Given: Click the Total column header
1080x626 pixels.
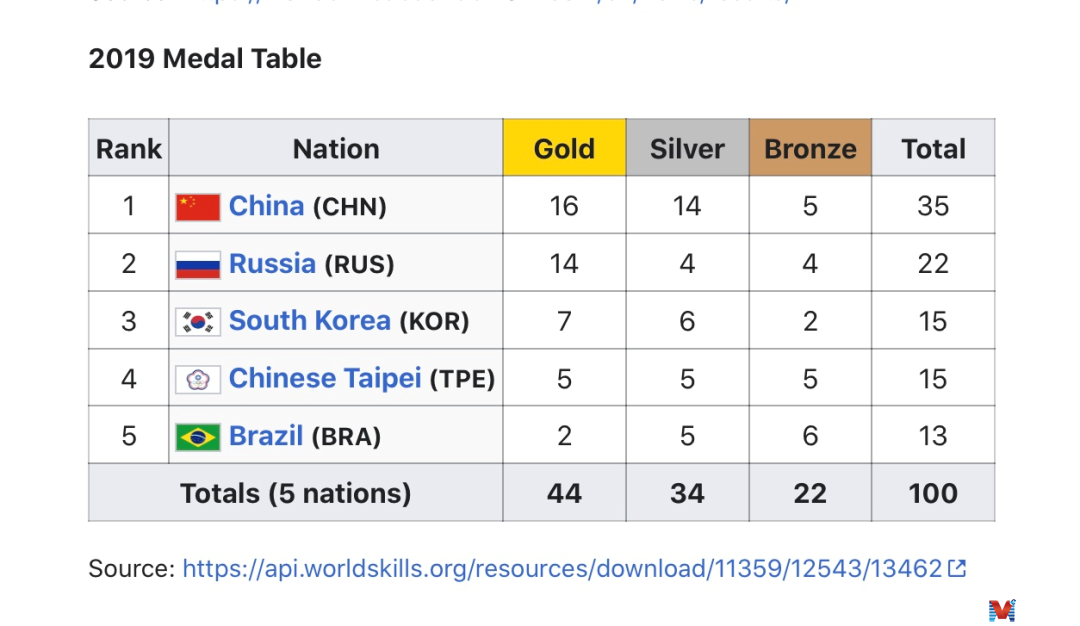Looking at the screenshot, I should click(933, 149).
